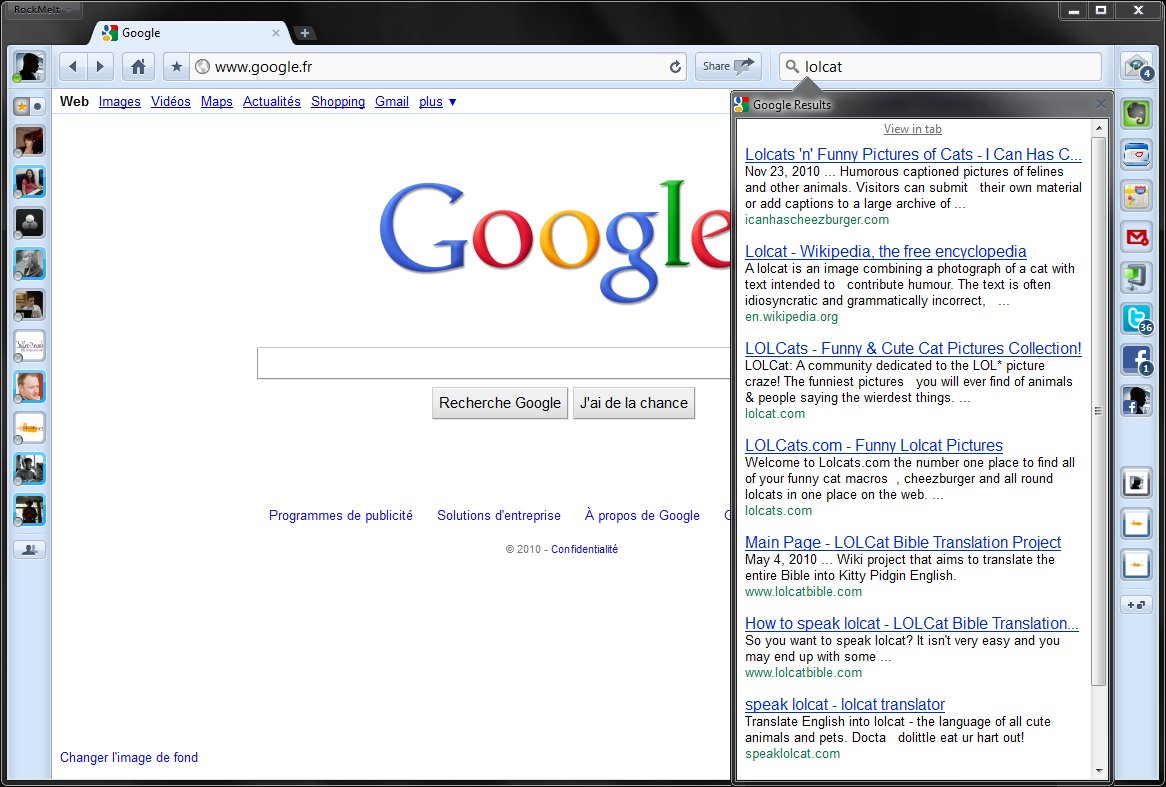
Task: Open the friend avatar with red background man
Action: [30, 387]
